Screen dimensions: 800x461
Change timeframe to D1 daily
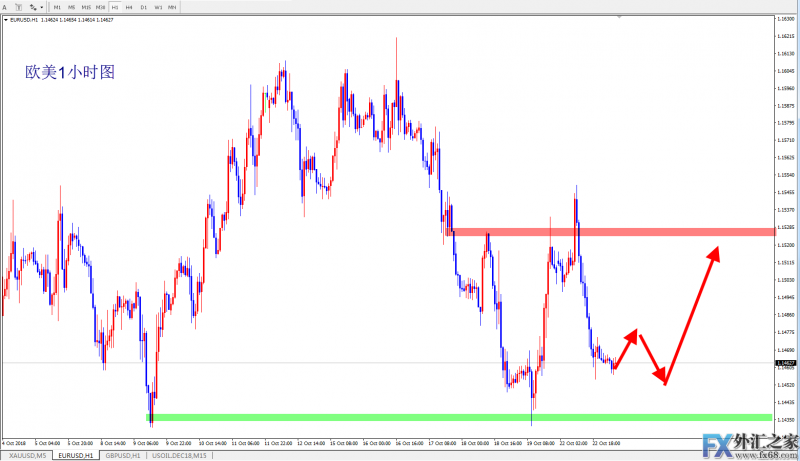click(x=143, y=6)
